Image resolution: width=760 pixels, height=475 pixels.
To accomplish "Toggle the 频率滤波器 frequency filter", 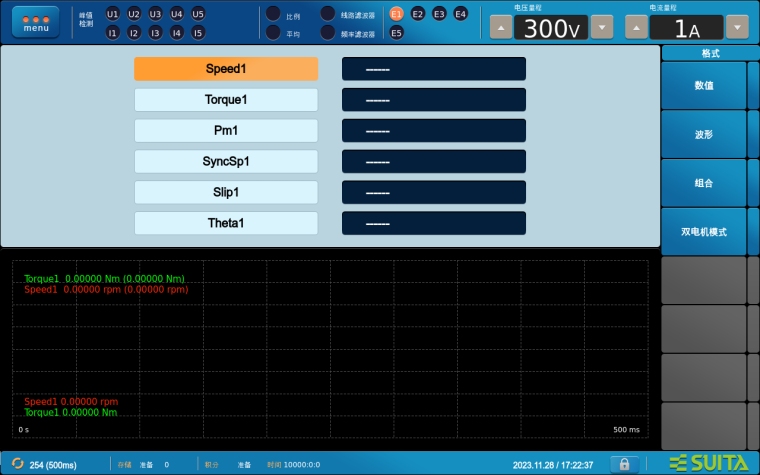I will pyautogui.click(x=328, y=33).
